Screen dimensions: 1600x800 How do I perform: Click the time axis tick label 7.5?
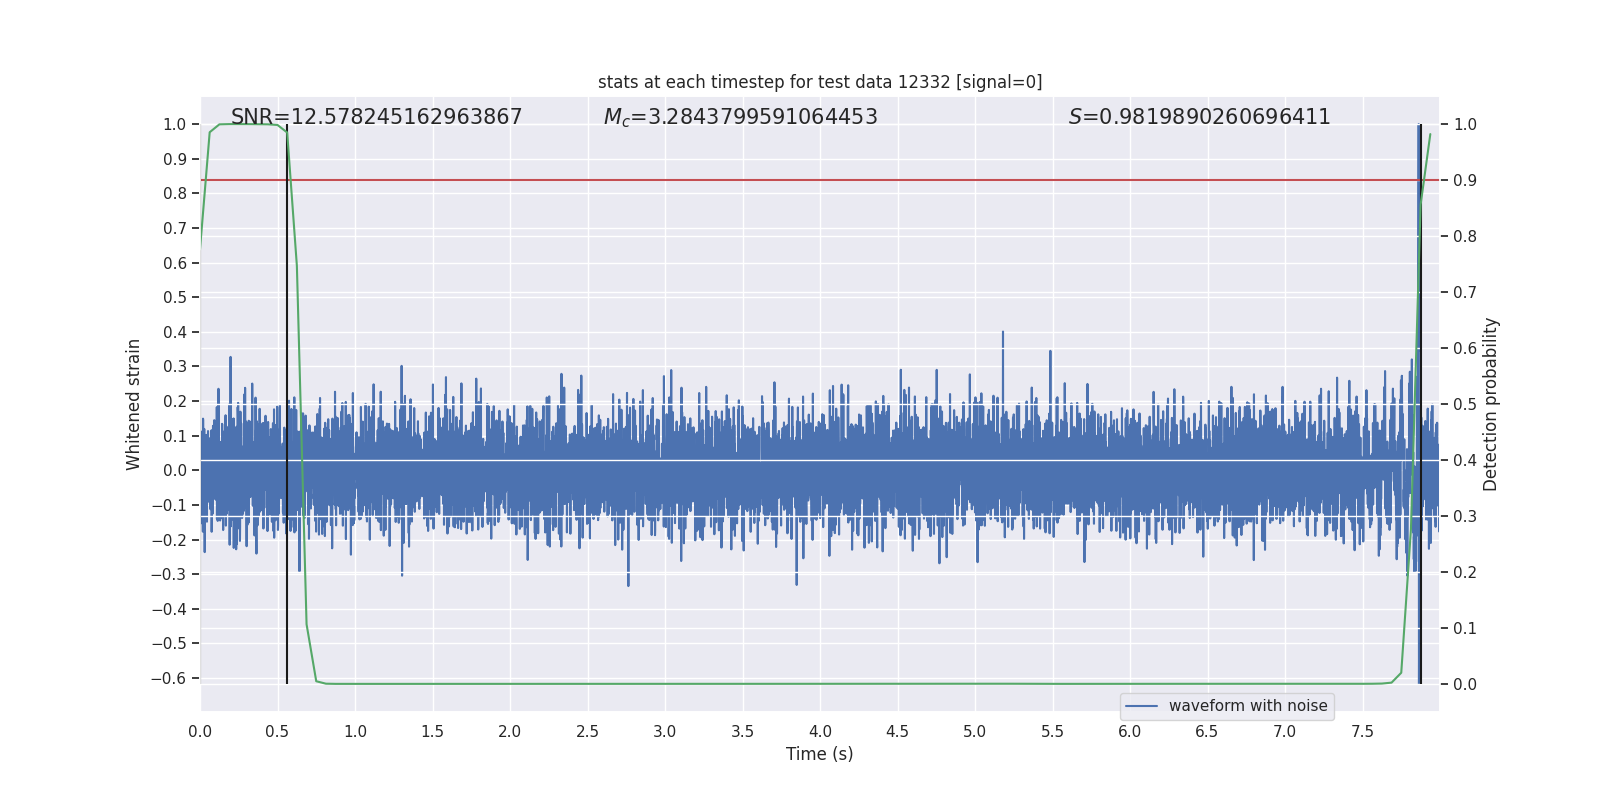[x=1362, y=731]
